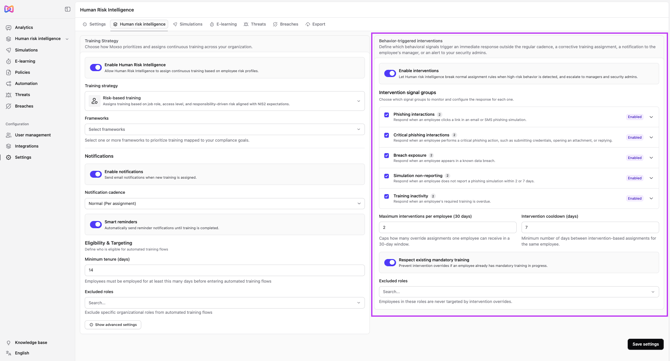670x361 pixels.
Task: Uncheck Simulation non-reporting checkbox
Action: point(386,176)
